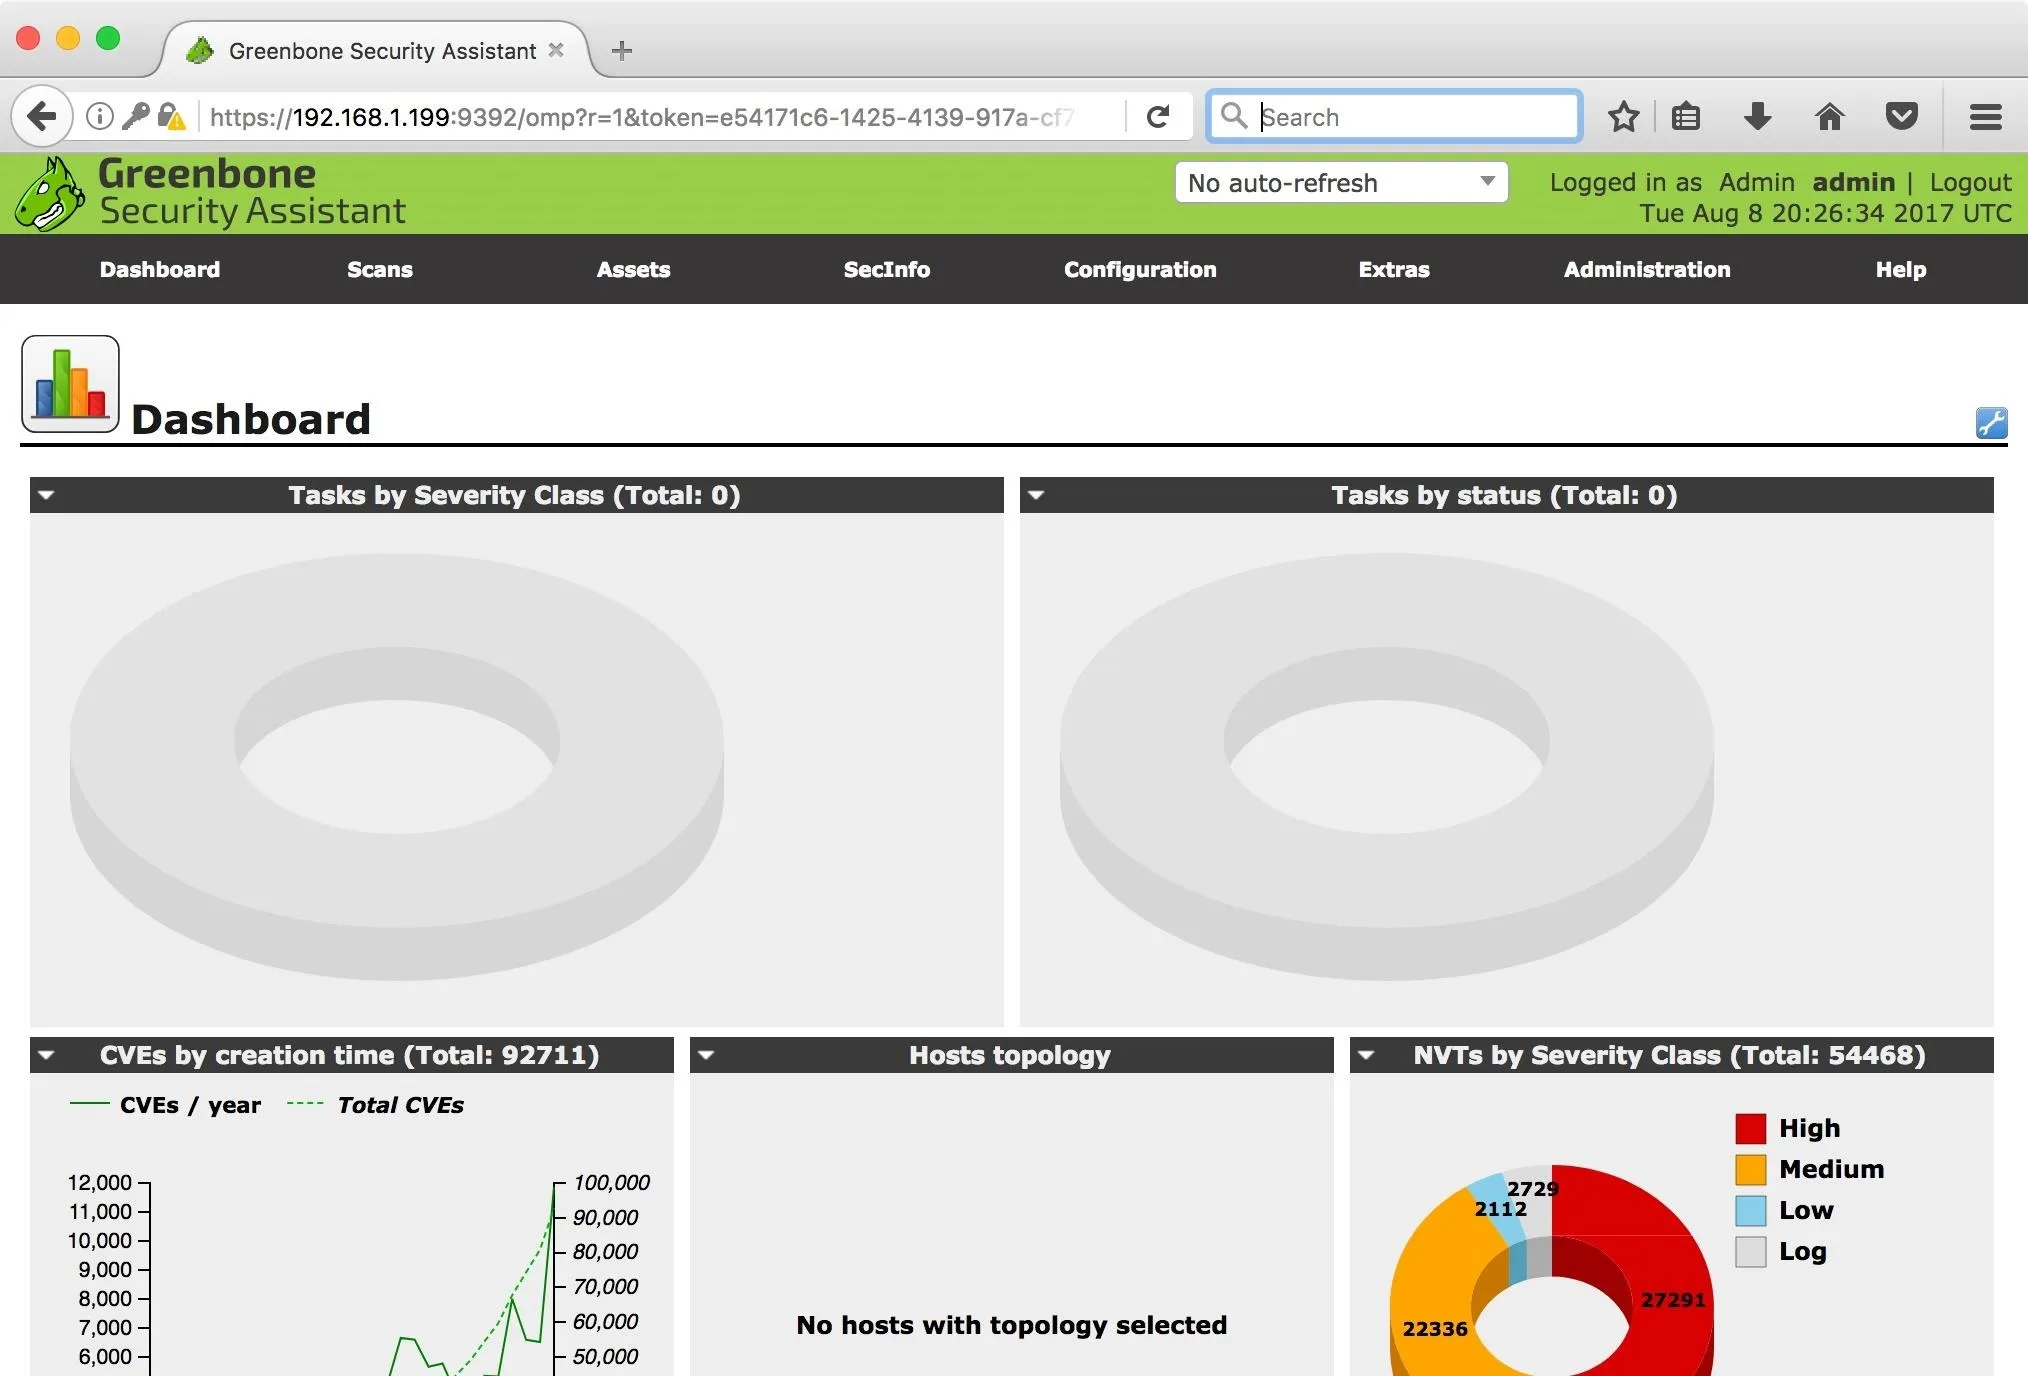The image size is (2028, 1376).
Task: Click 'No hosts with topology selected' text
Action: (1011, 1325)
